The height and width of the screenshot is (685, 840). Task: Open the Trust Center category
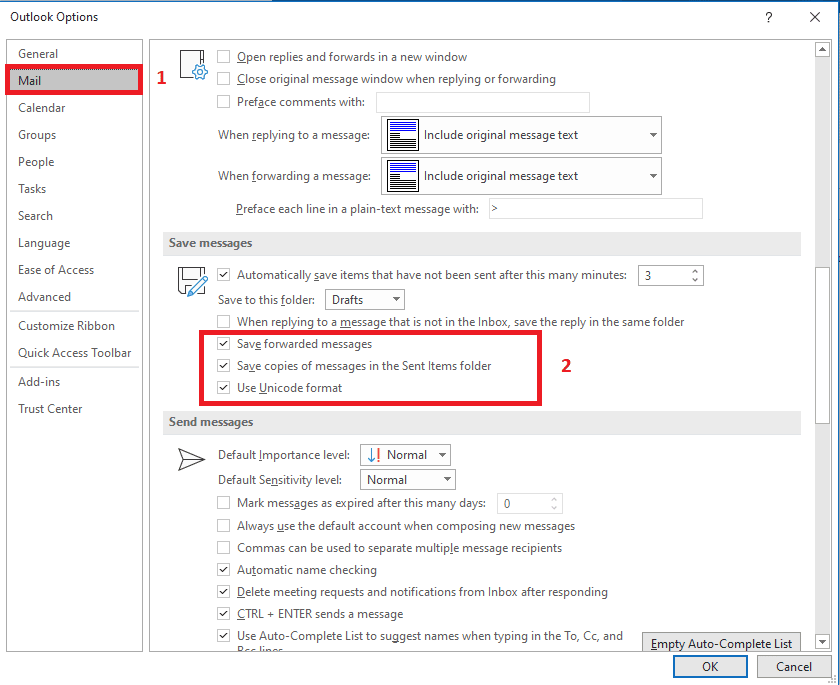[x=74, y=409]
